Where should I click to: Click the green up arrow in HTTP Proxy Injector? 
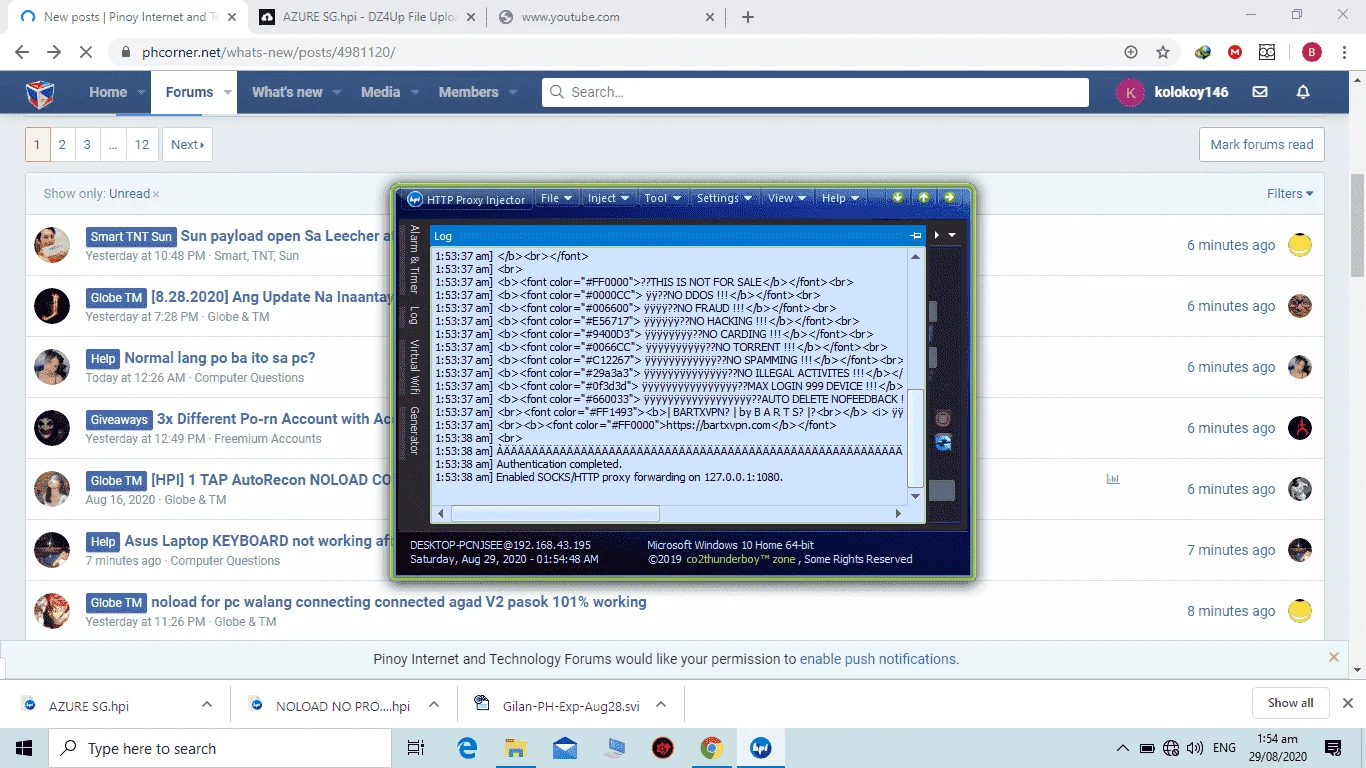(x=924, y=197)
